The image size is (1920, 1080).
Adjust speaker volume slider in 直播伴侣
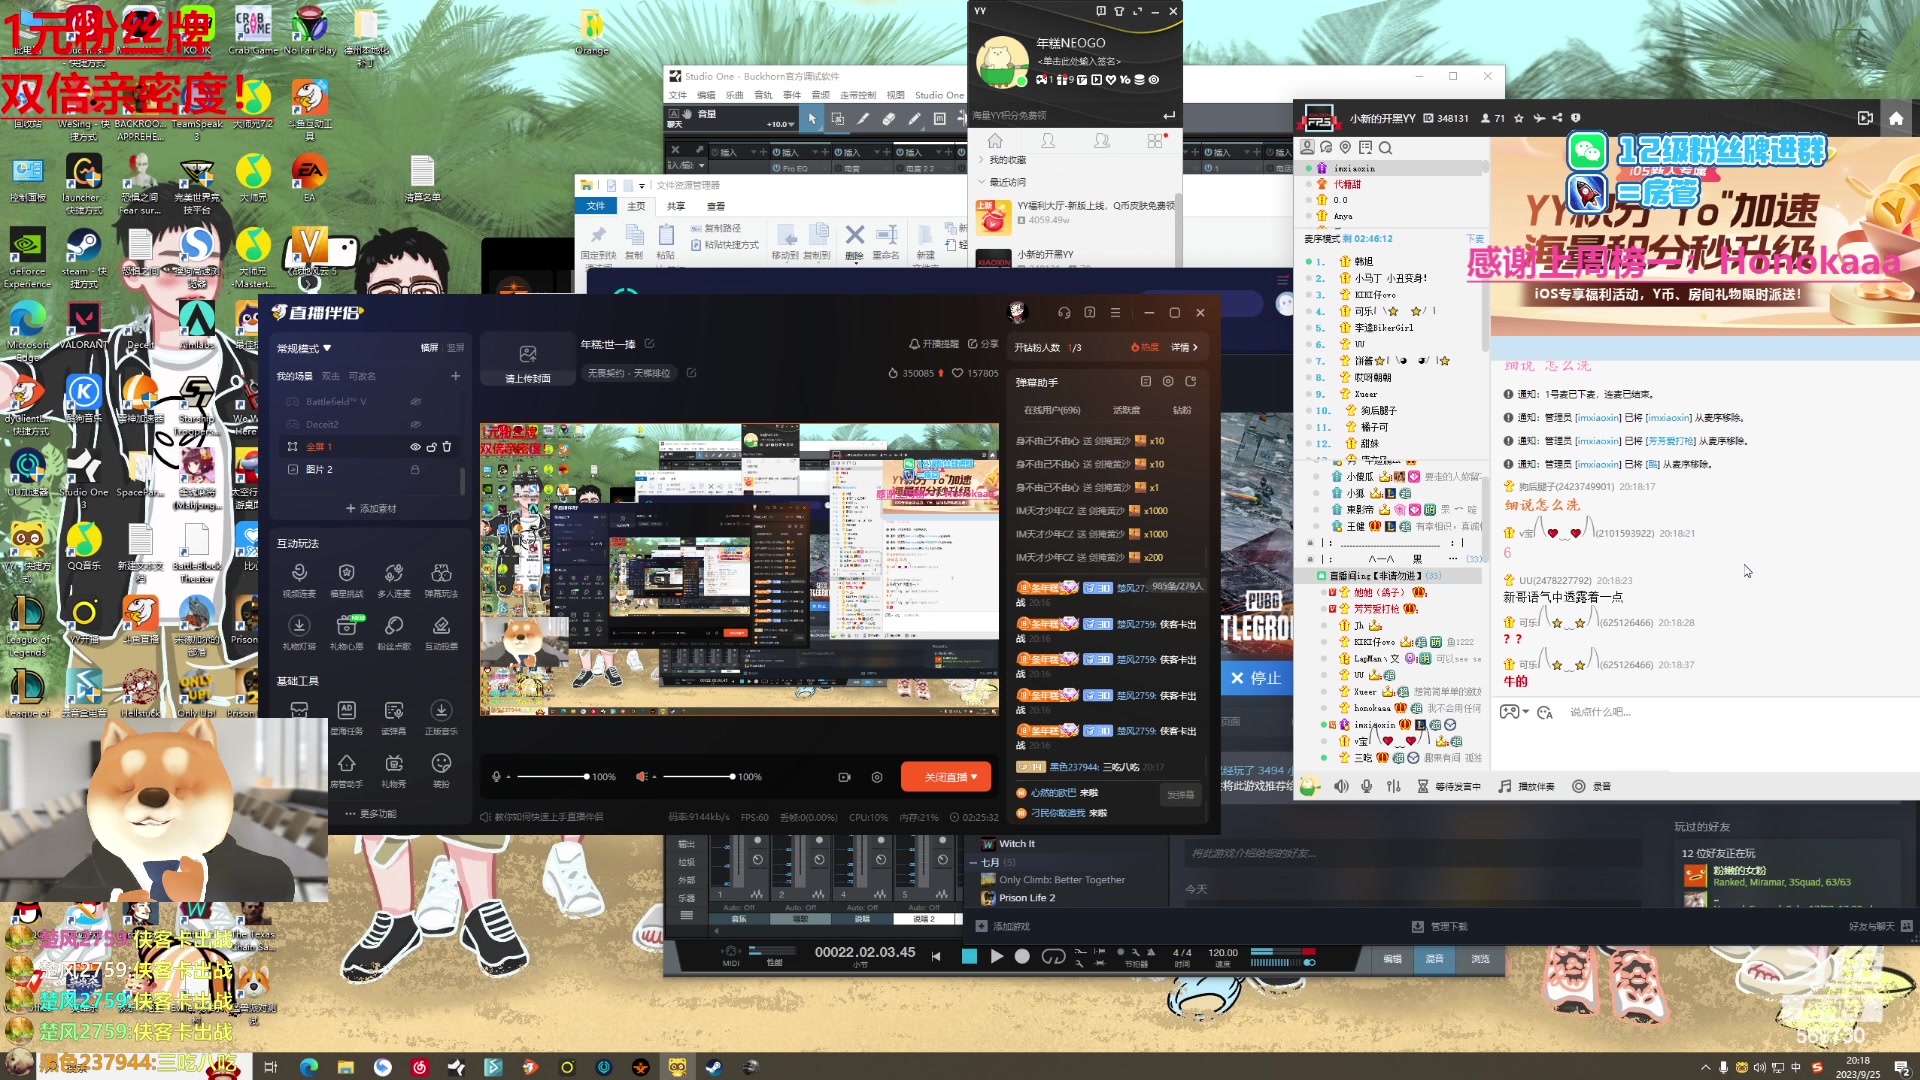698,777
